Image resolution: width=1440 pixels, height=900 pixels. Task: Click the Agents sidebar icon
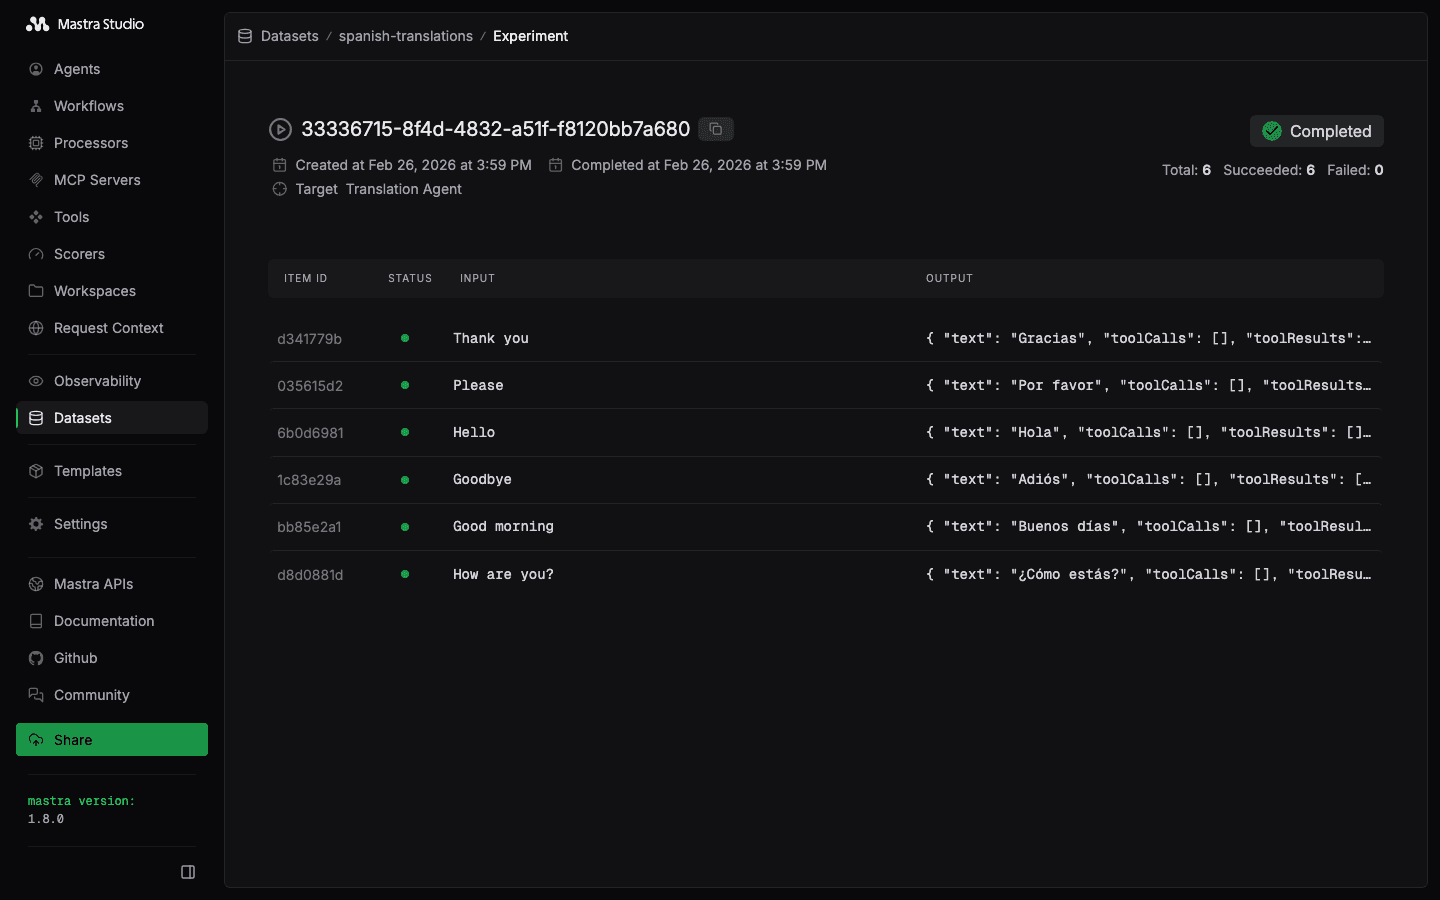pos(36,69)
